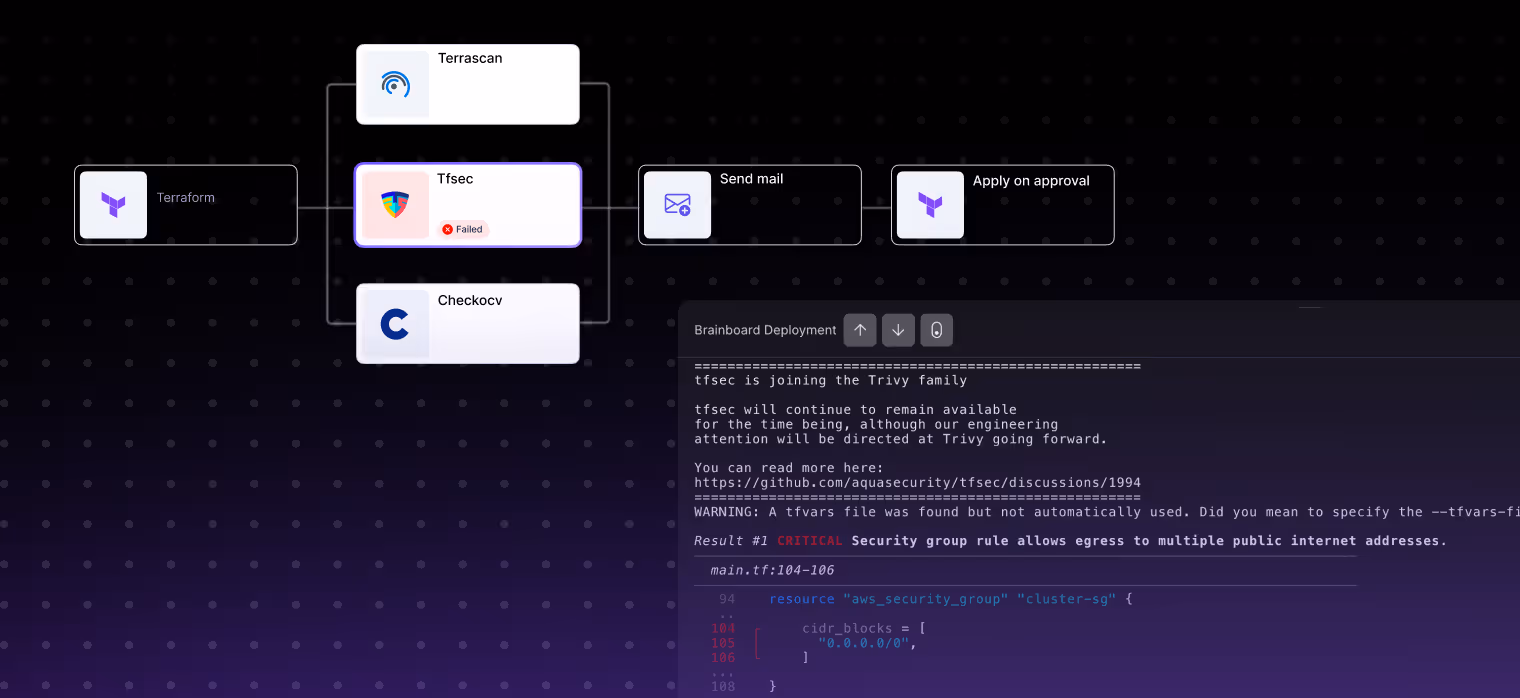Click the up arrow in Brainboard Deployment
The image size is (1520, 698).
[x=860, y=330]
